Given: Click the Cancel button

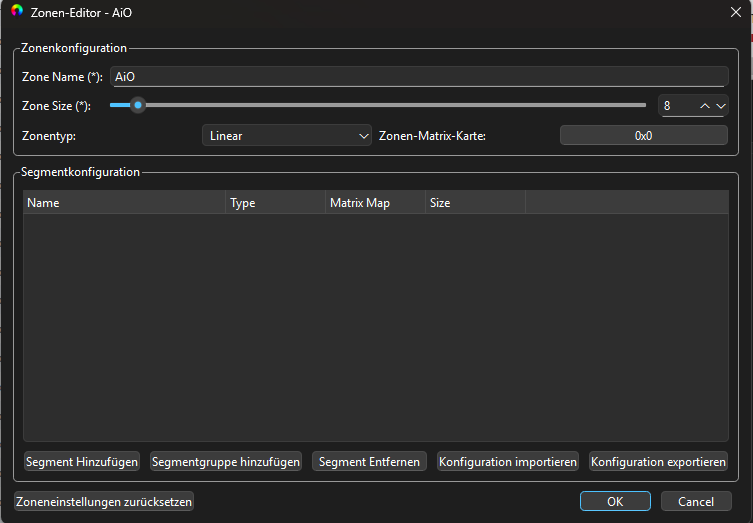Looking at the screenshot, I should [696, 501].
